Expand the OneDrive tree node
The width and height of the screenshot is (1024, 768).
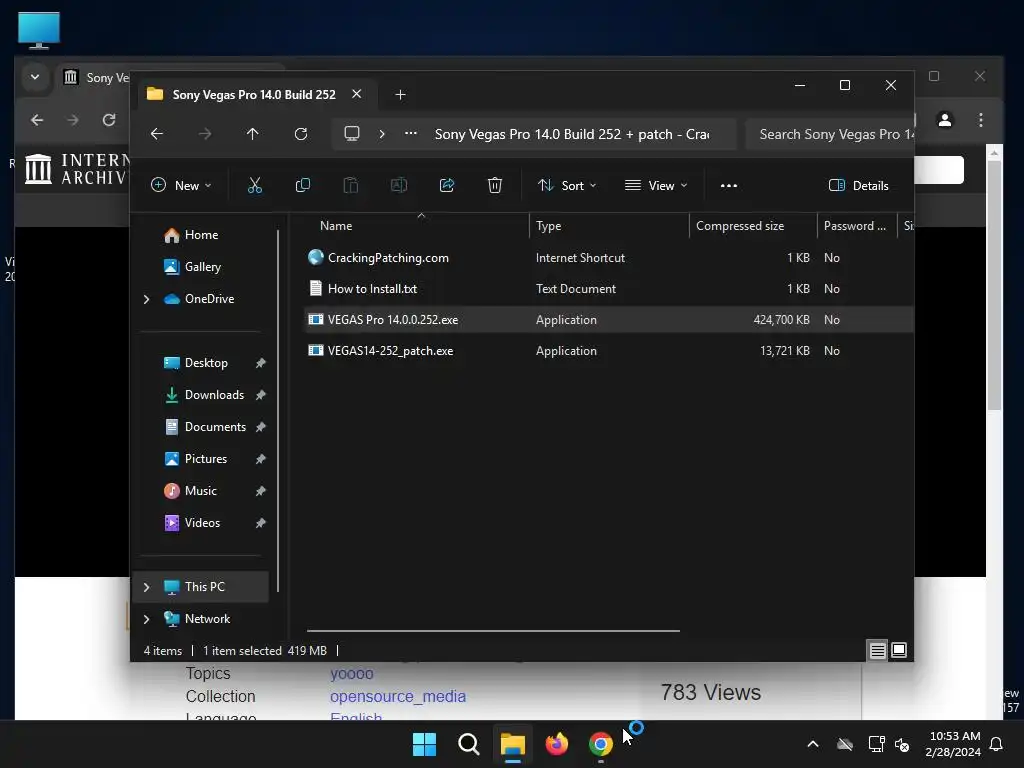pos(146,299)
